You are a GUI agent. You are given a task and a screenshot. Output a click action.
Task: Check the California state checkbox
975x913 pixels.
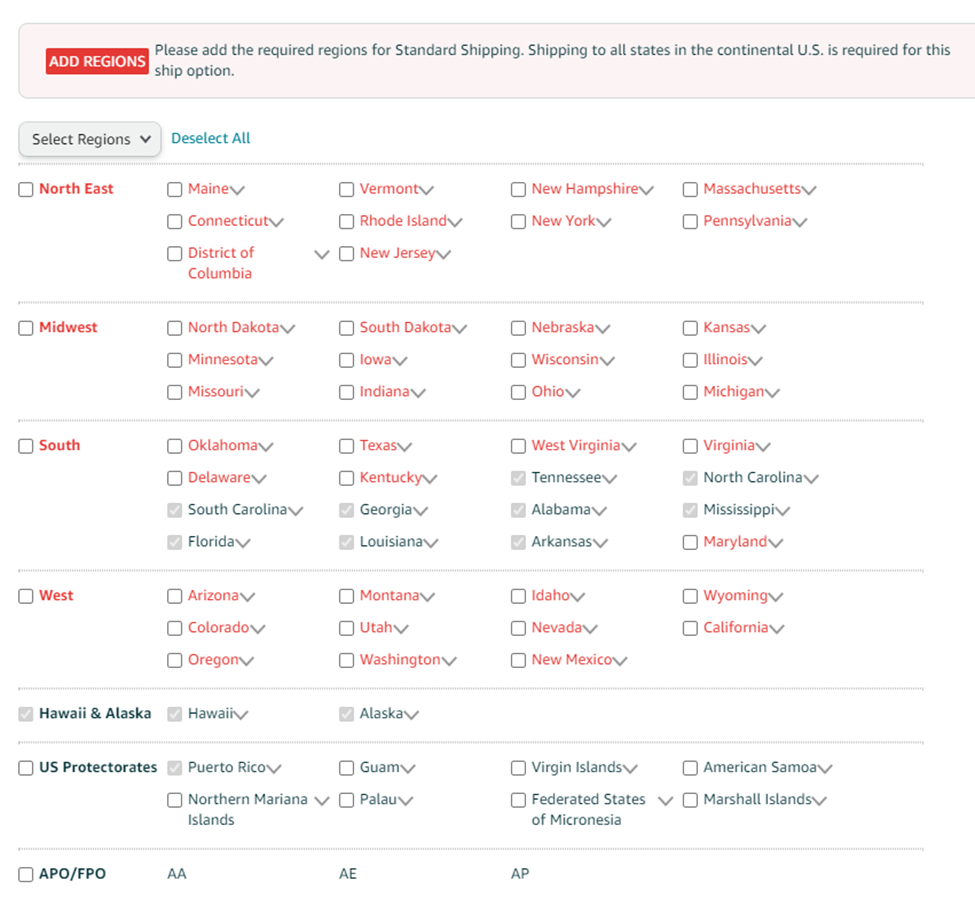click(690, 627)
